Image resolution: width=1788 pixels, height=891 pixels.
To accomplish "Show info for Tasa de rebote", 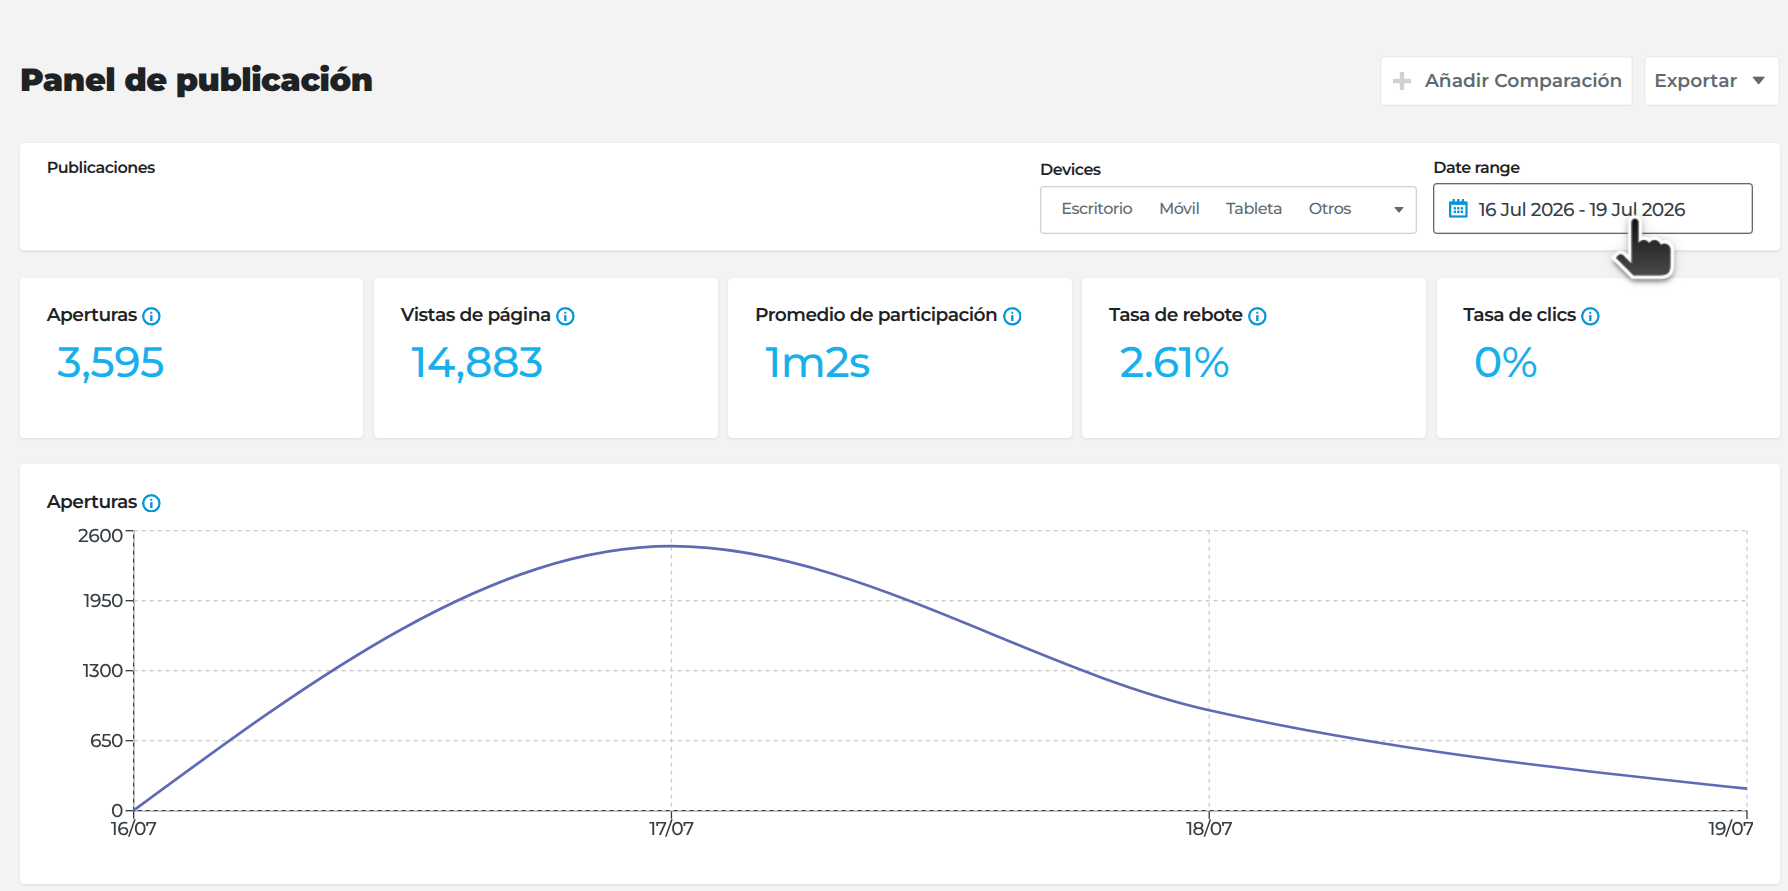I will point(1257,316).
